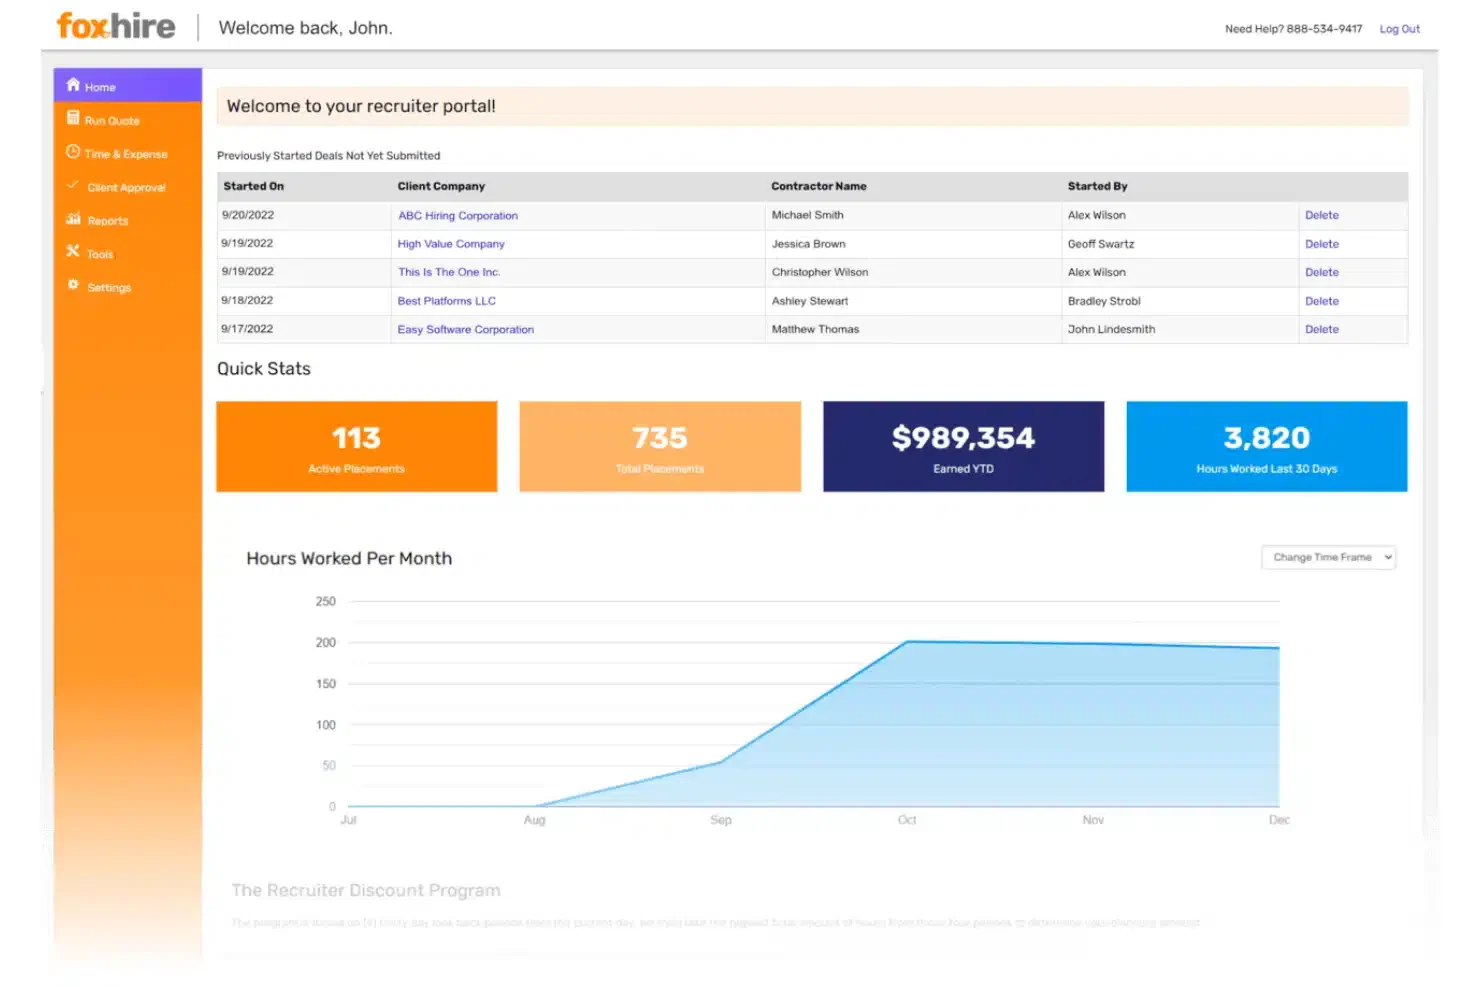The height and width of the screenshot is (987, 1480).
Task: Click the Quick Stats heading
Action: pos(264,369)
